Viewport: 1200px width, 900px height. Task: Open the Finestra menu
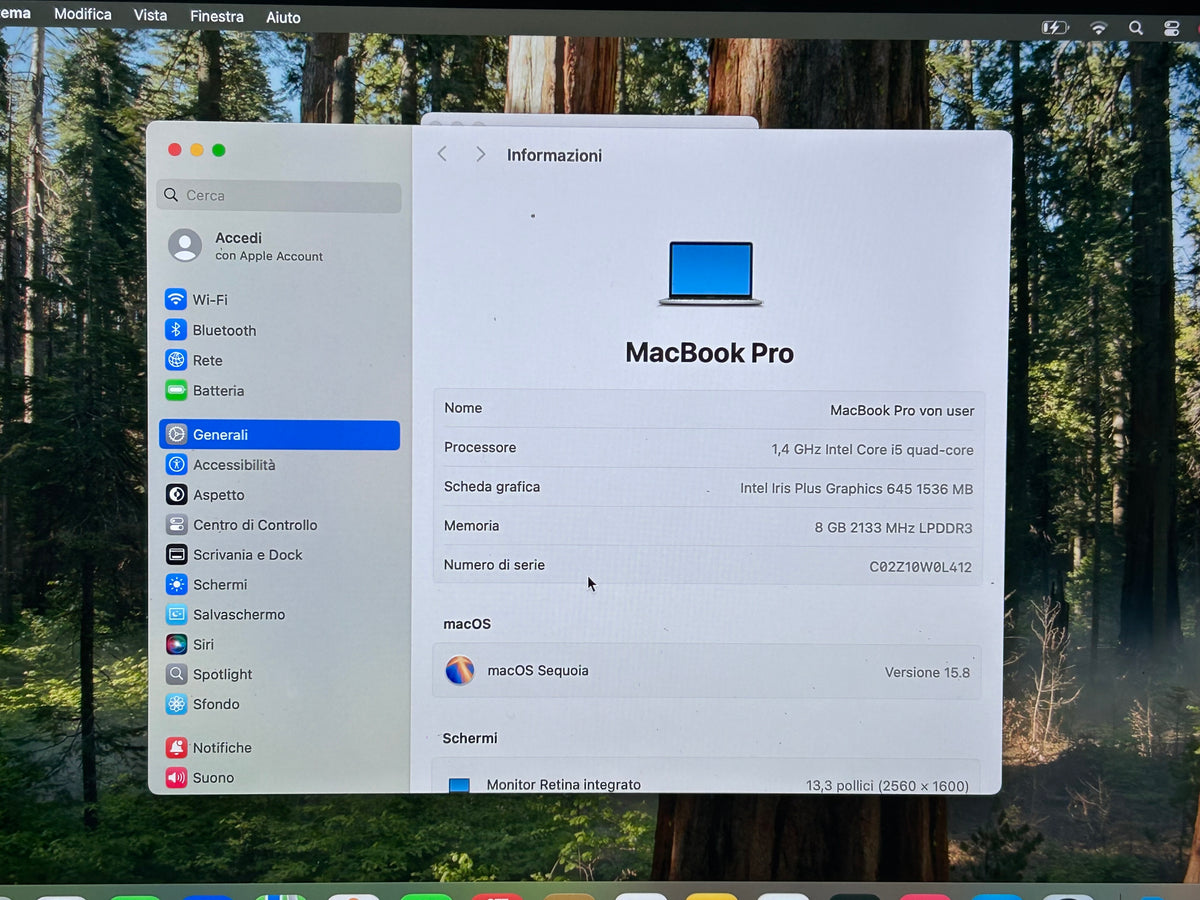pyautogui.click(x=217, y=16)
